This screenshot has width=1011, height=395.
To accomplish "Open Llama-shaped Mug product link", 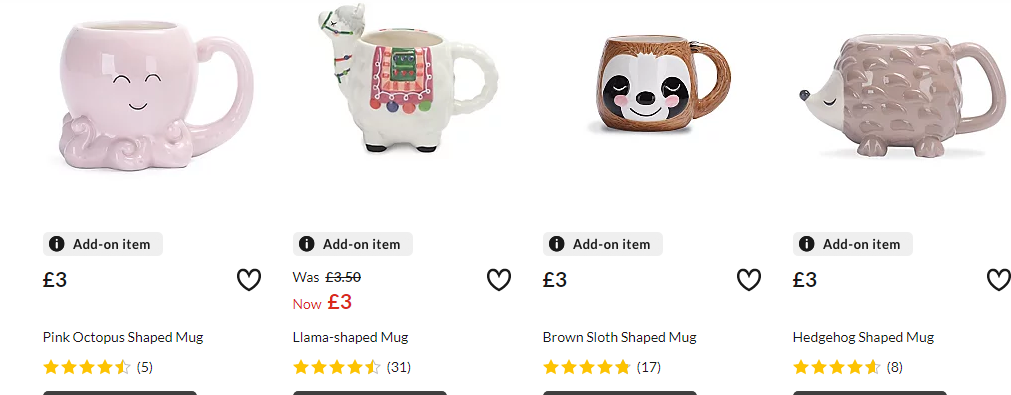I will (350, 337).
